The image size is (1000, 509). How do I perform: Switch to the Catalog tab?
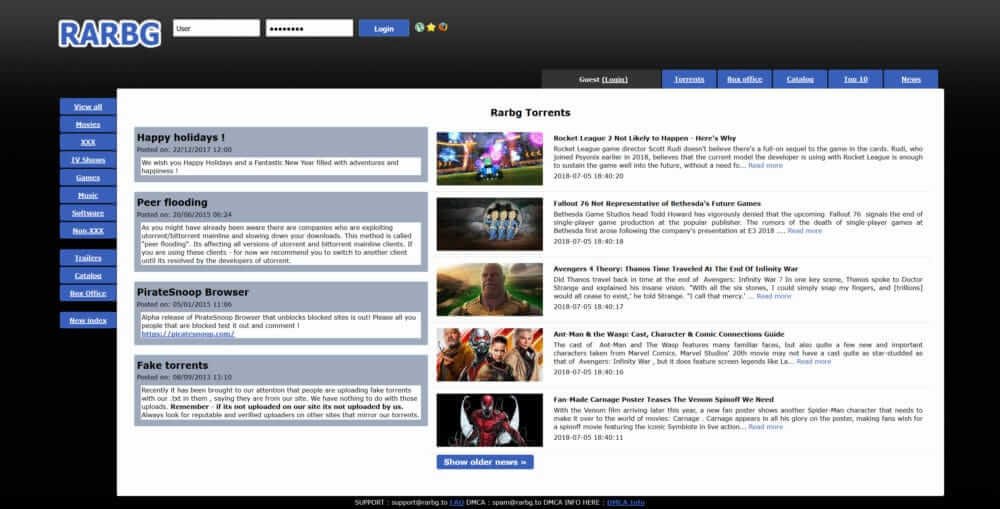click(800, 79)
